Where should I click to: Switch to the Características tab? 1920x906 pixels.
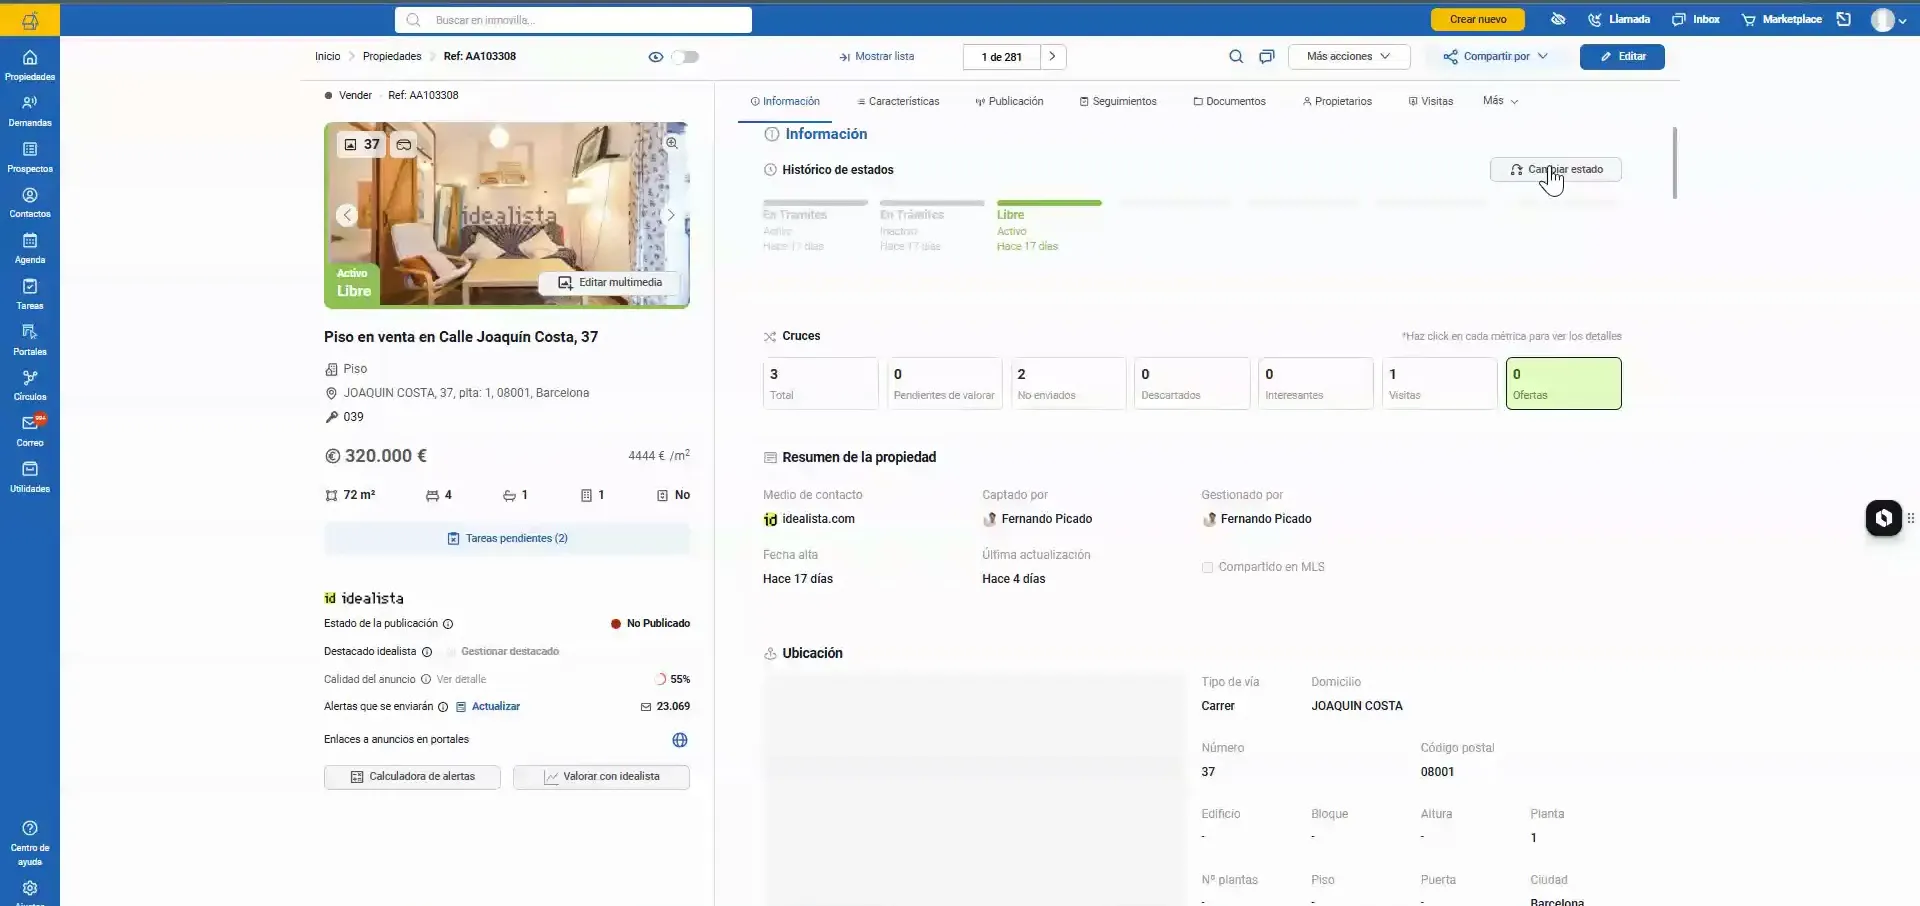click(898, 102)
